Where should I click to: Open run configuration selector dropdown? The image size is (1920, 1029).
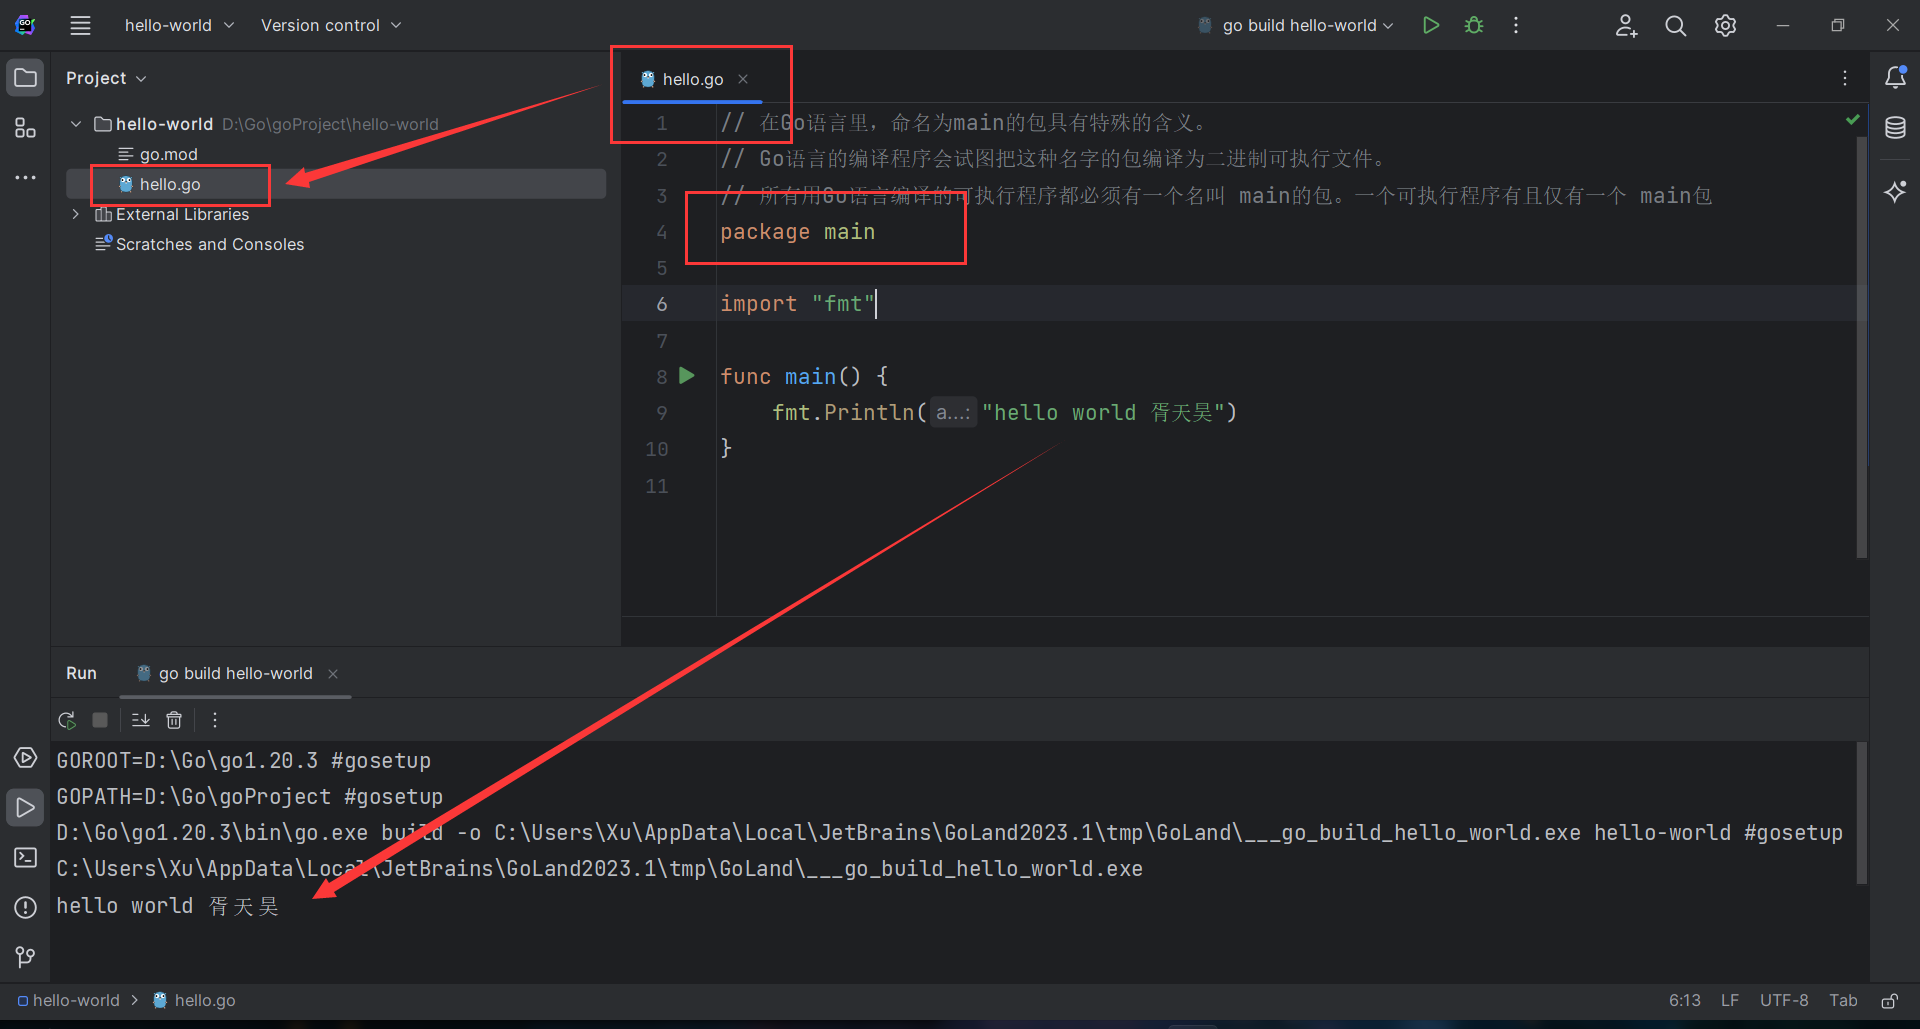coord(1296,25)
